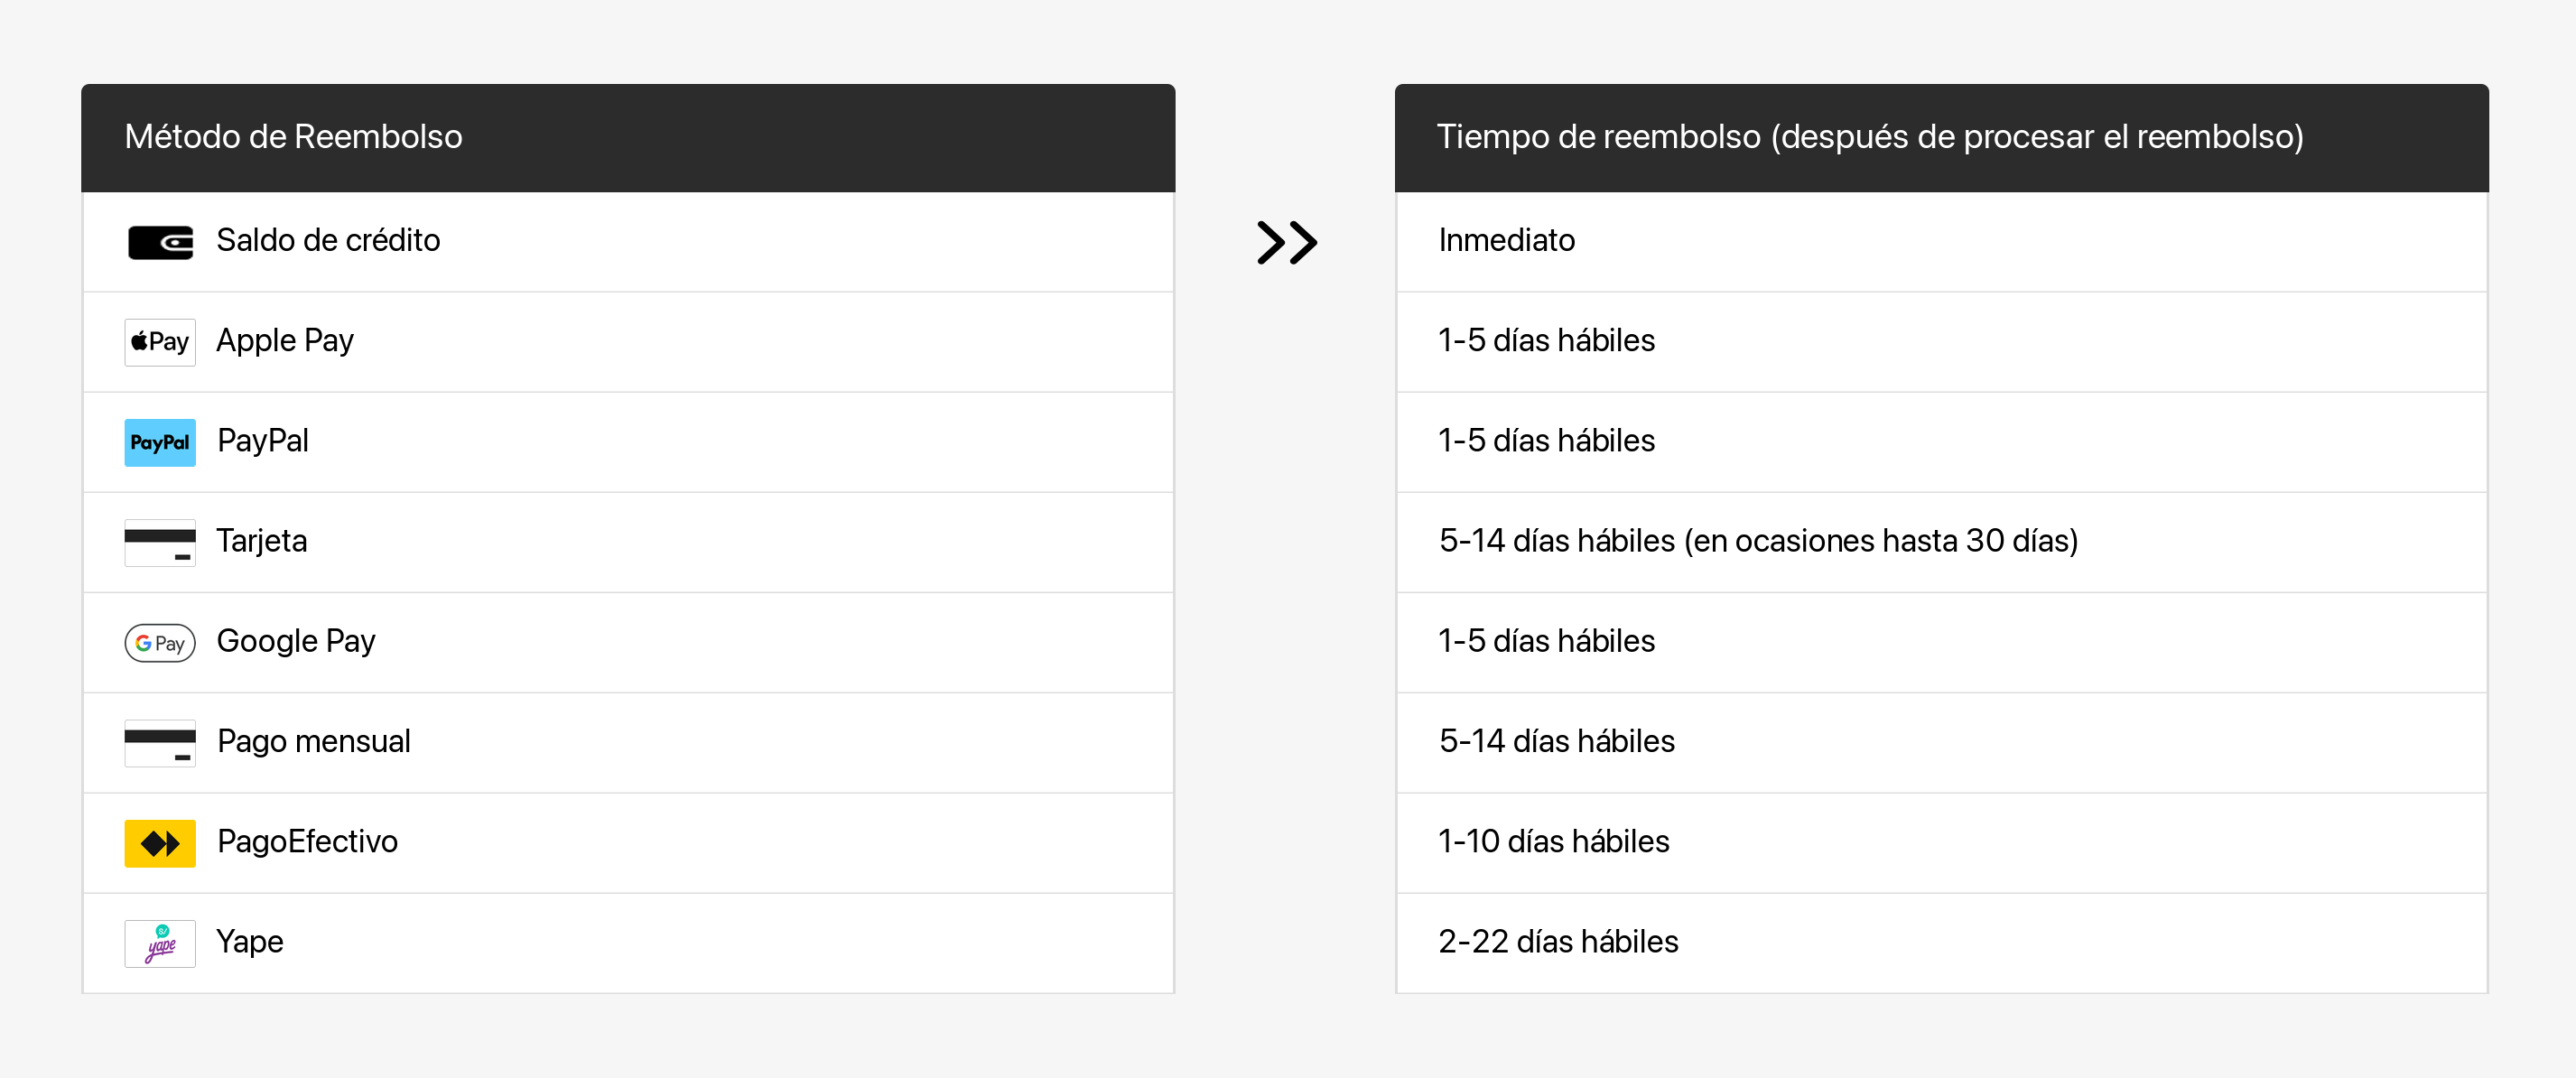Select the Inmediato refund time cell
The image size is (2576, 1078).
pyautogui.click(x=1506, y=241)
